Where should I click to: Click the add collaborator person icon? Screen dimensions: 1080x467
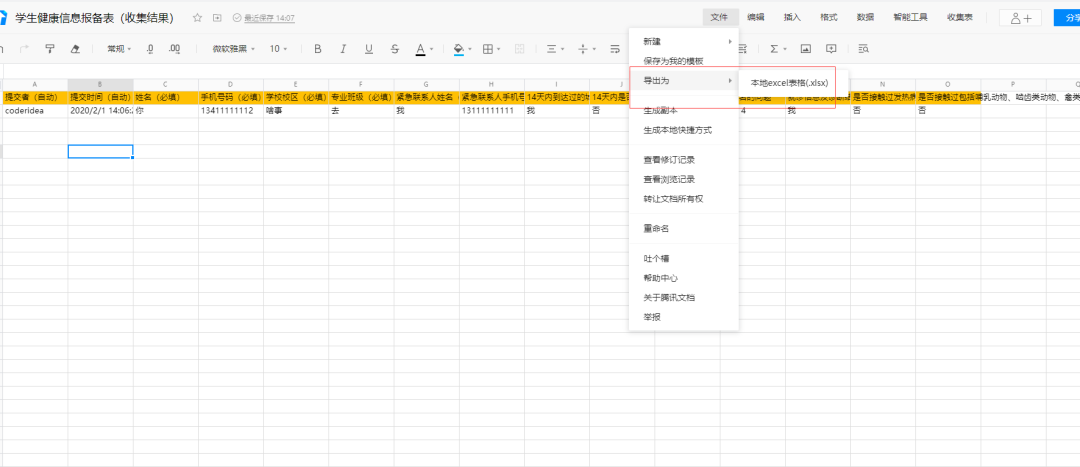pos(1020,18)
